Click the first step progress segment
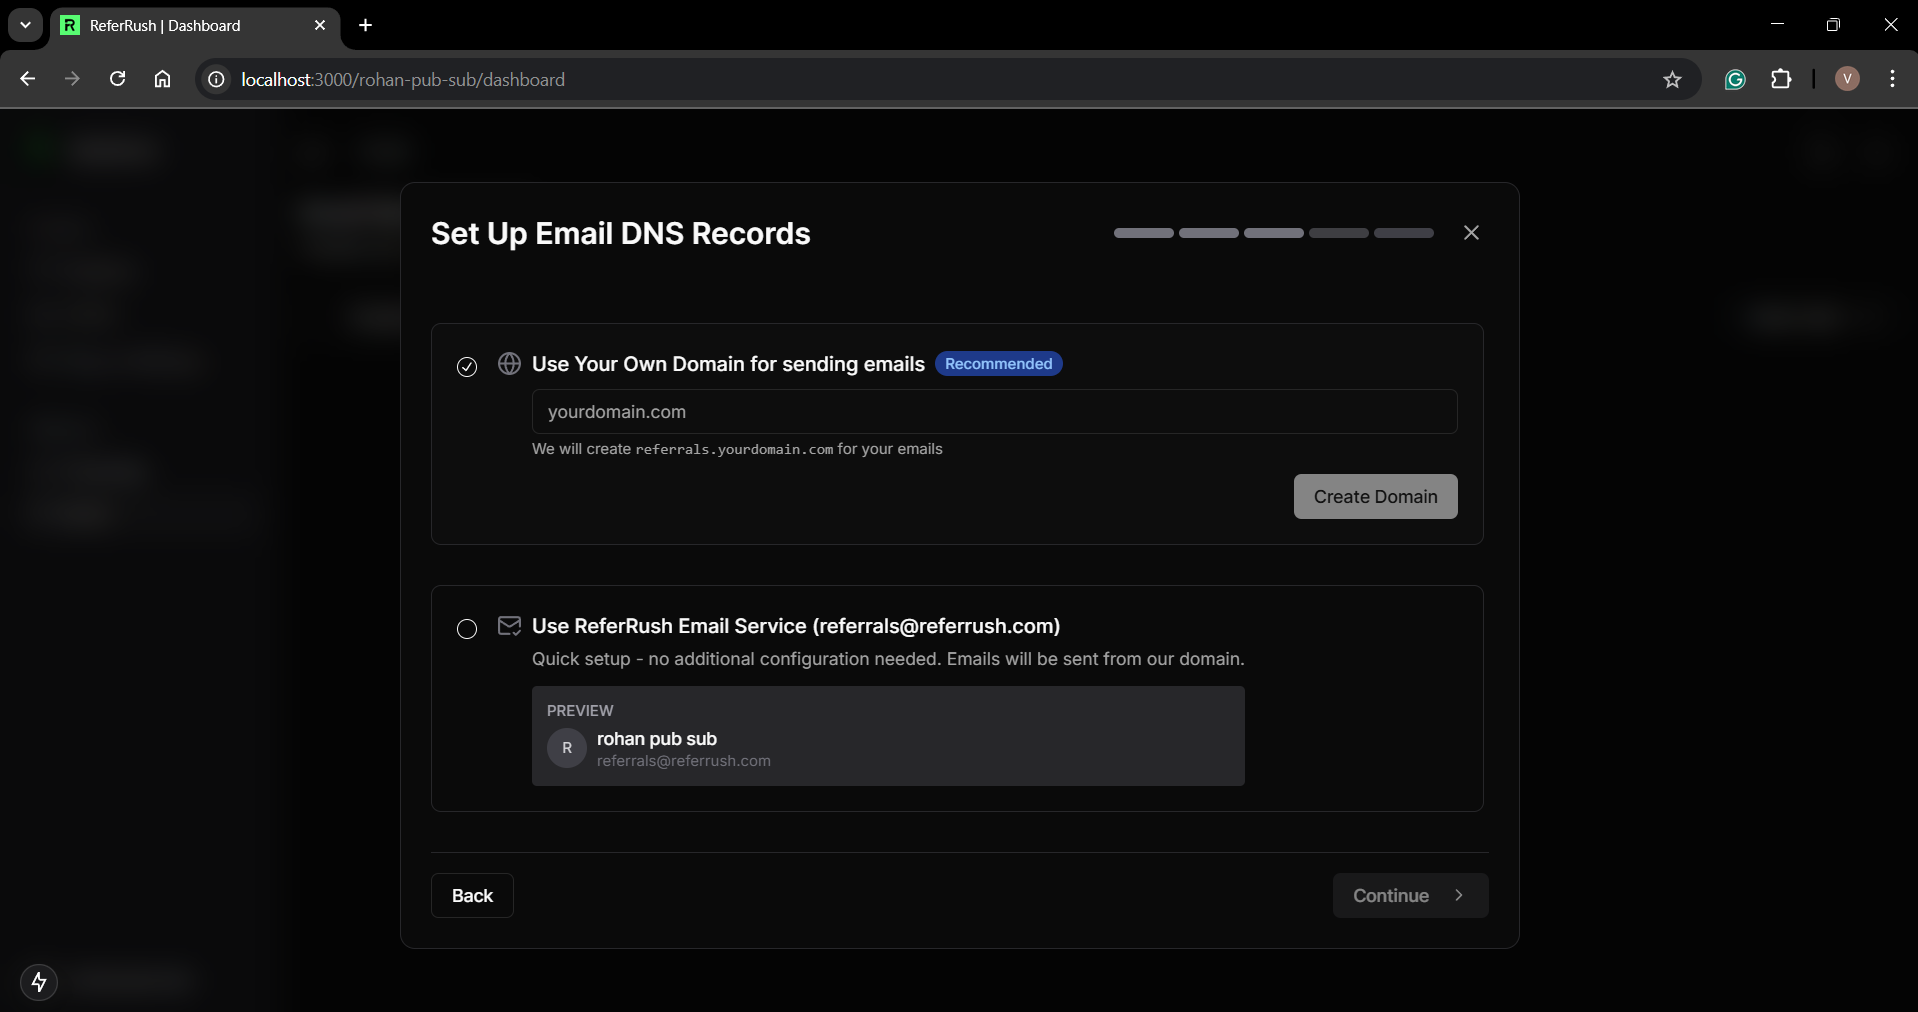This screenshot has height=1012, width=1918. pyautogui.click(x=1144, y=233)
